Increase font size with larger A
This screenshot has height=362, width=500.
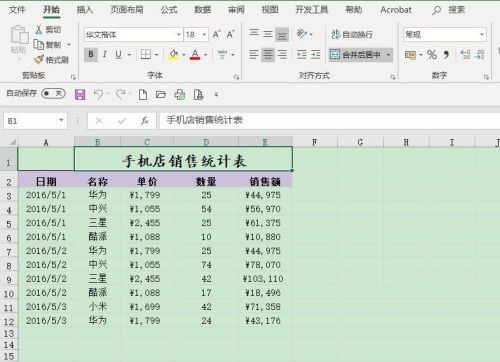click(217, 34)
